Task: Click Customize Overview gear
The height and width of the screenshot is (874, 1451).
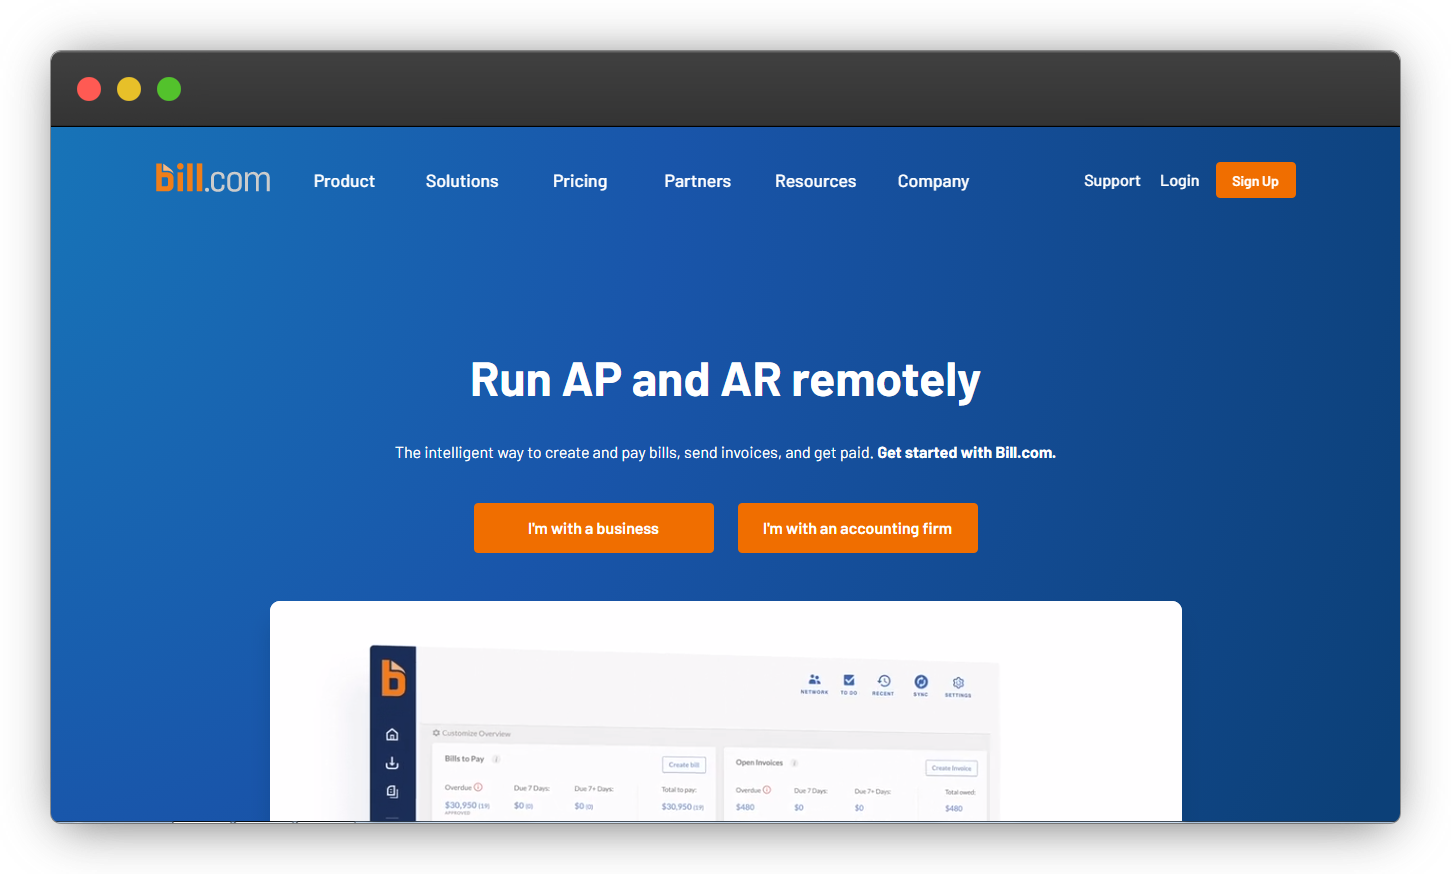Action: click(436, 733)
